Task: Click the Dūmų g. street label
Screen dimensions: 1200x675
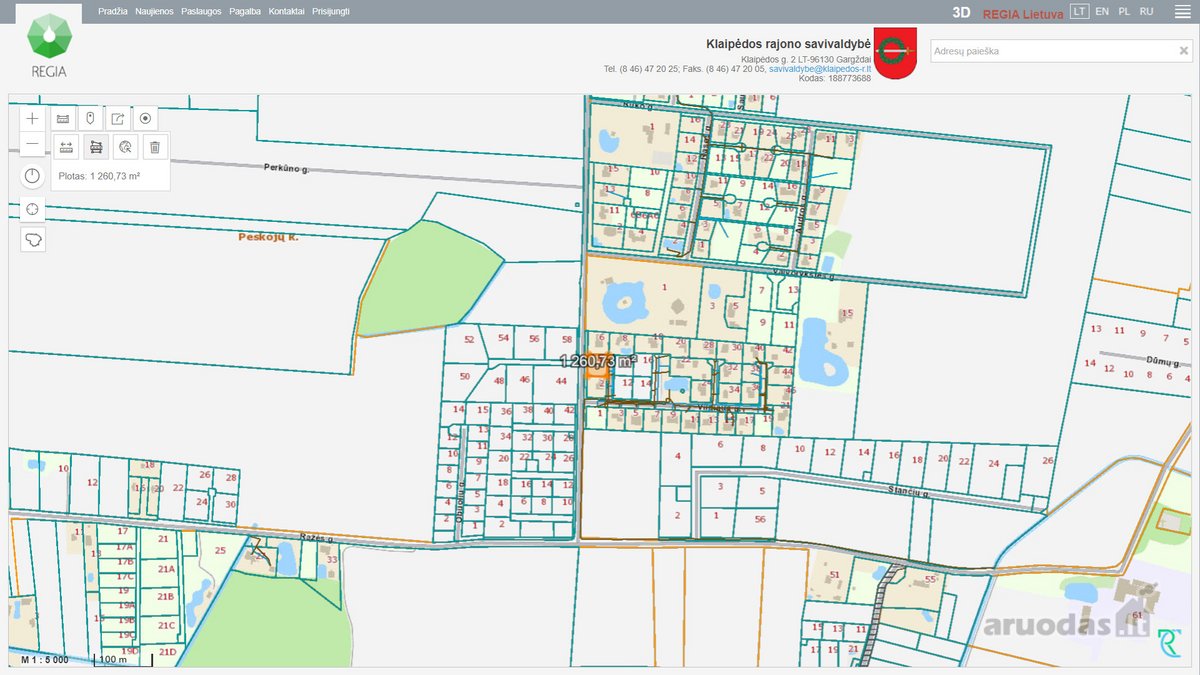Action: point(1164,360)
